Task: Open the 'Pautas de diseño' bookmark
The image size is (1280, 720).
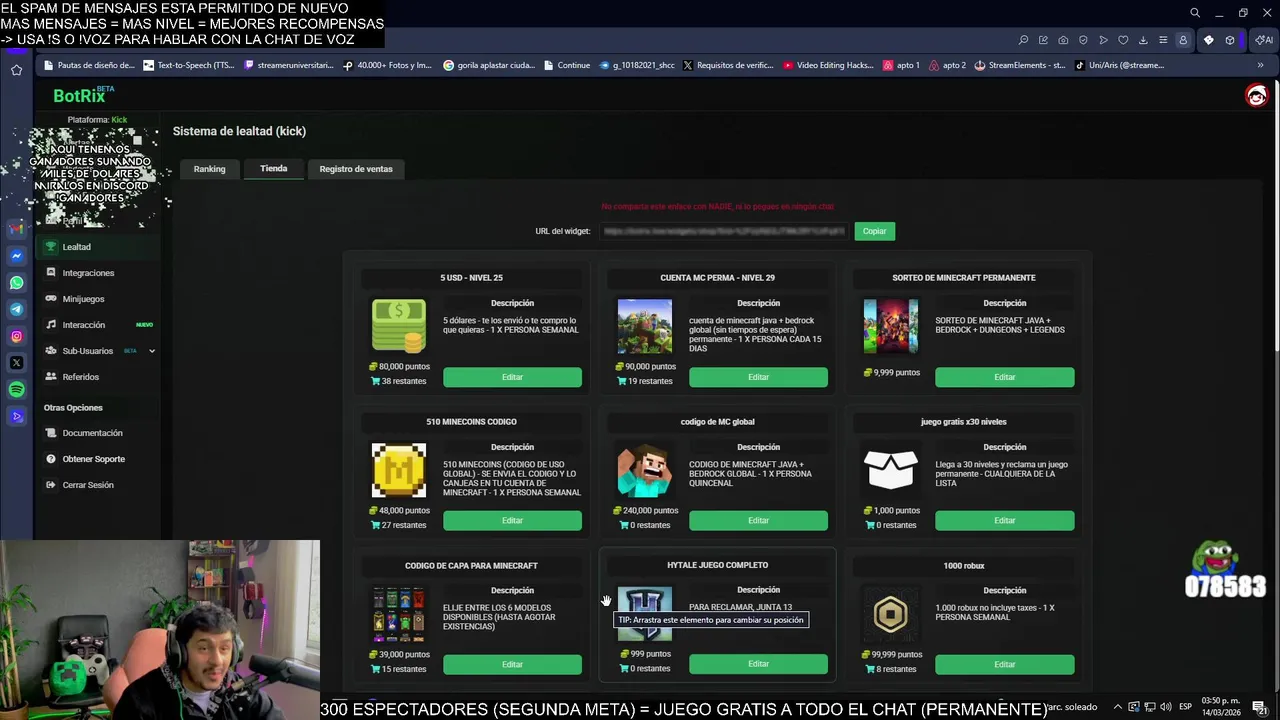Action: coord(89,65)
